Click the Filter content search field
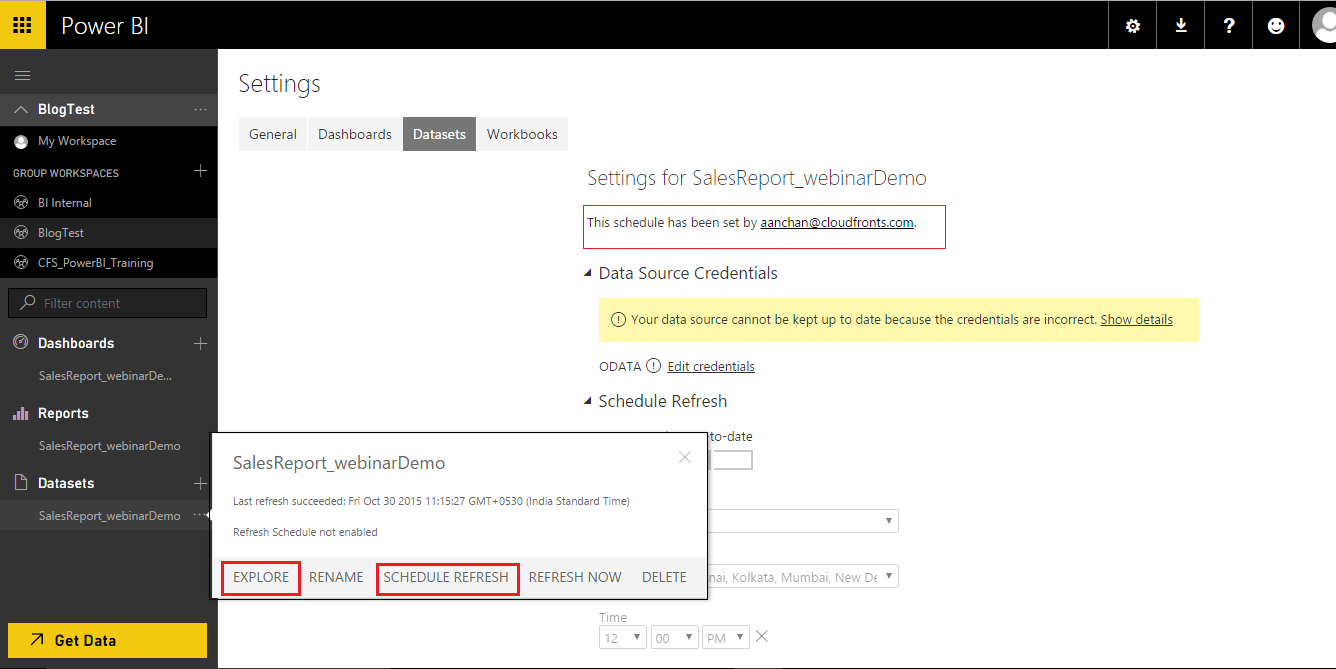The image size is (1336, 669). (107, 303)
